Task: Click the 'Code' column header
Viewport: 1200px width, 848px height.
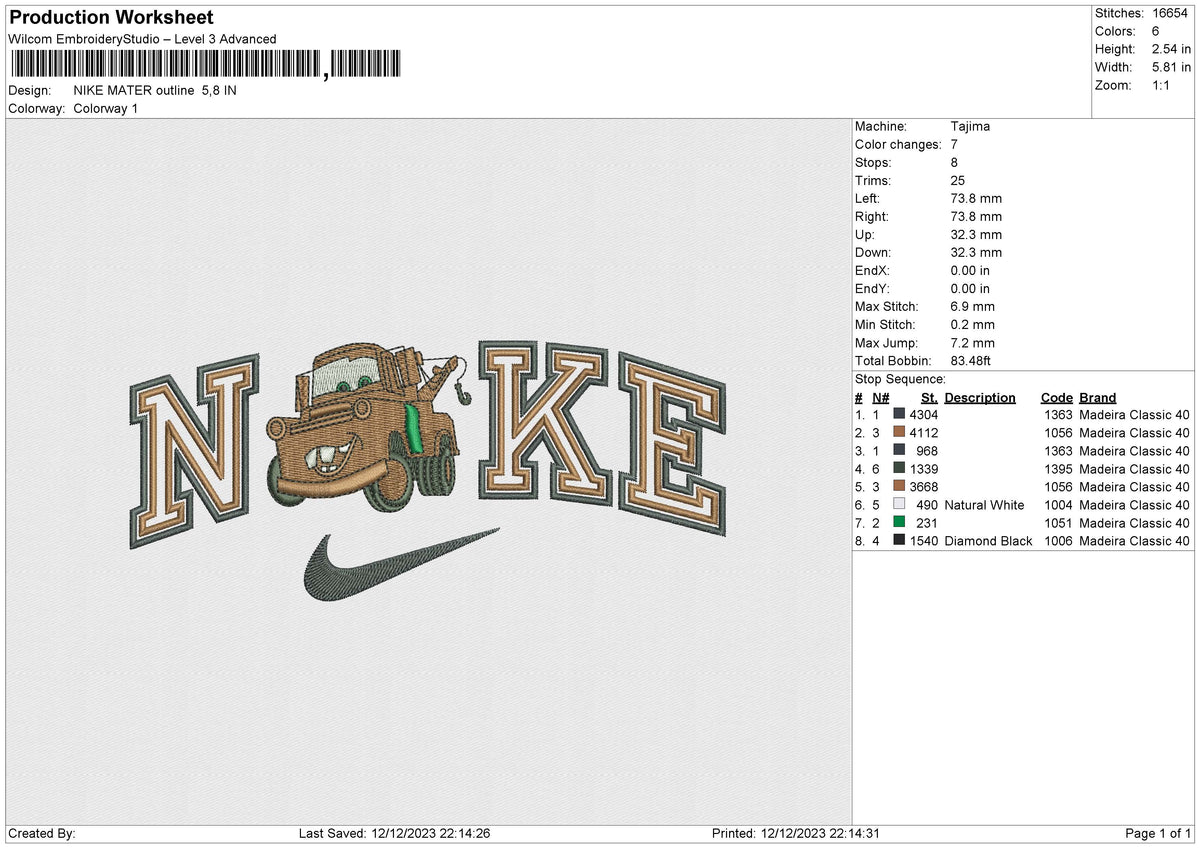Action: tap(1056, 398)
